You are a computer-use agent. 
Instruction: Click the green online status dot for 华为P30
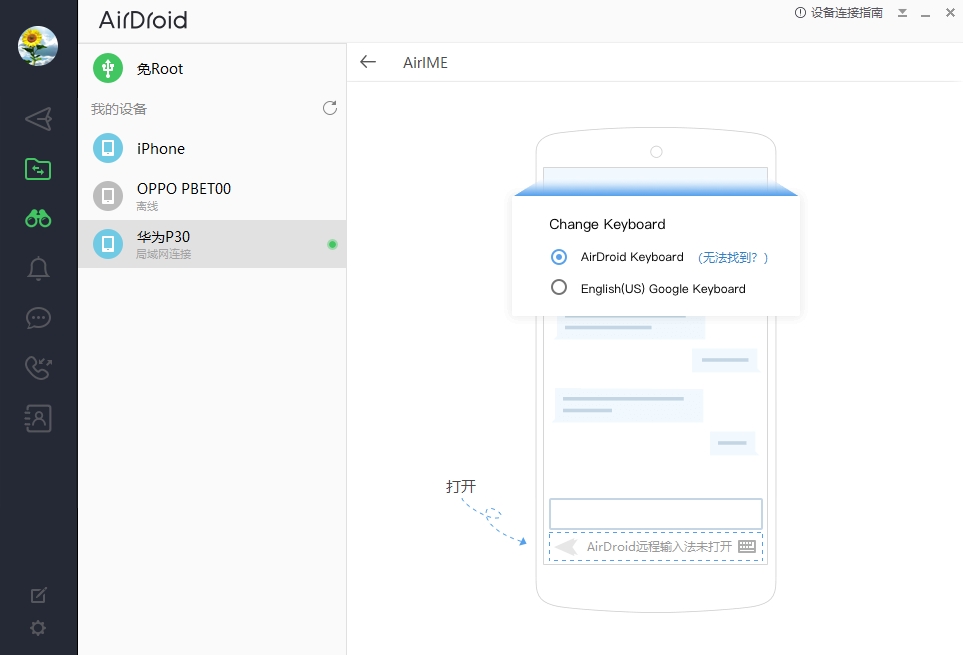point(332,244)
